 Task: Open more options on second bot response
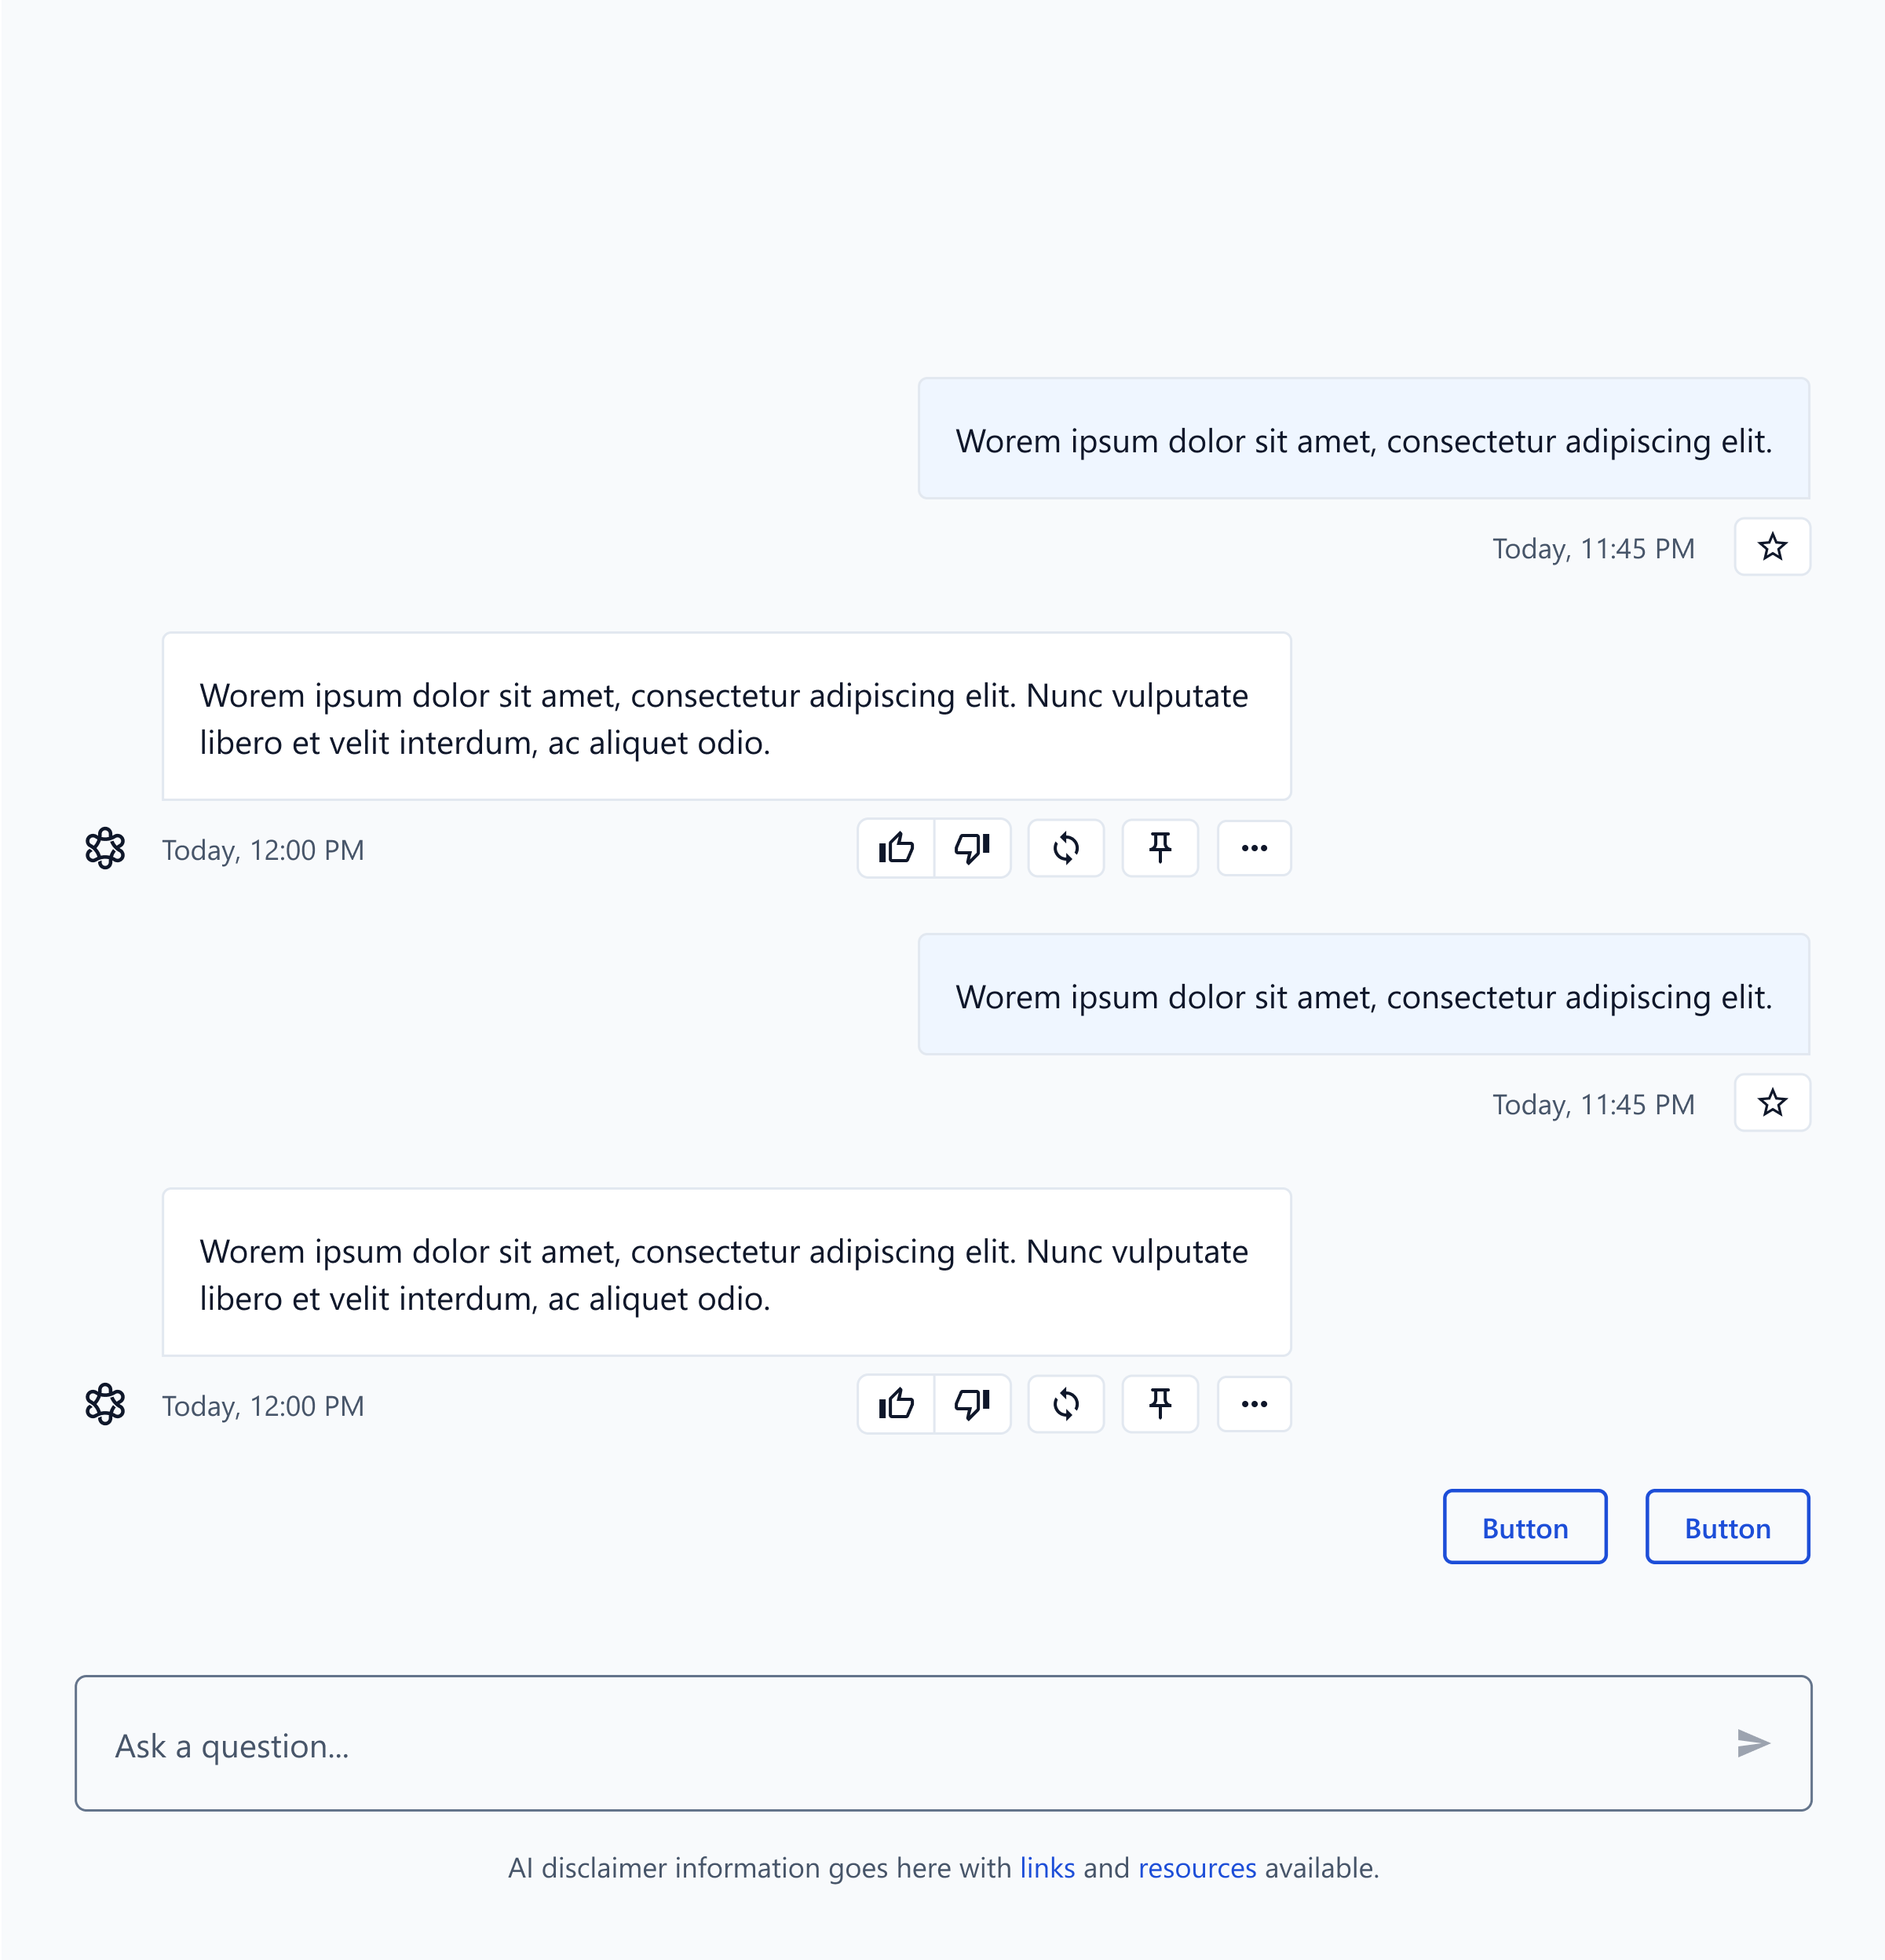tap(1254, 1404)
